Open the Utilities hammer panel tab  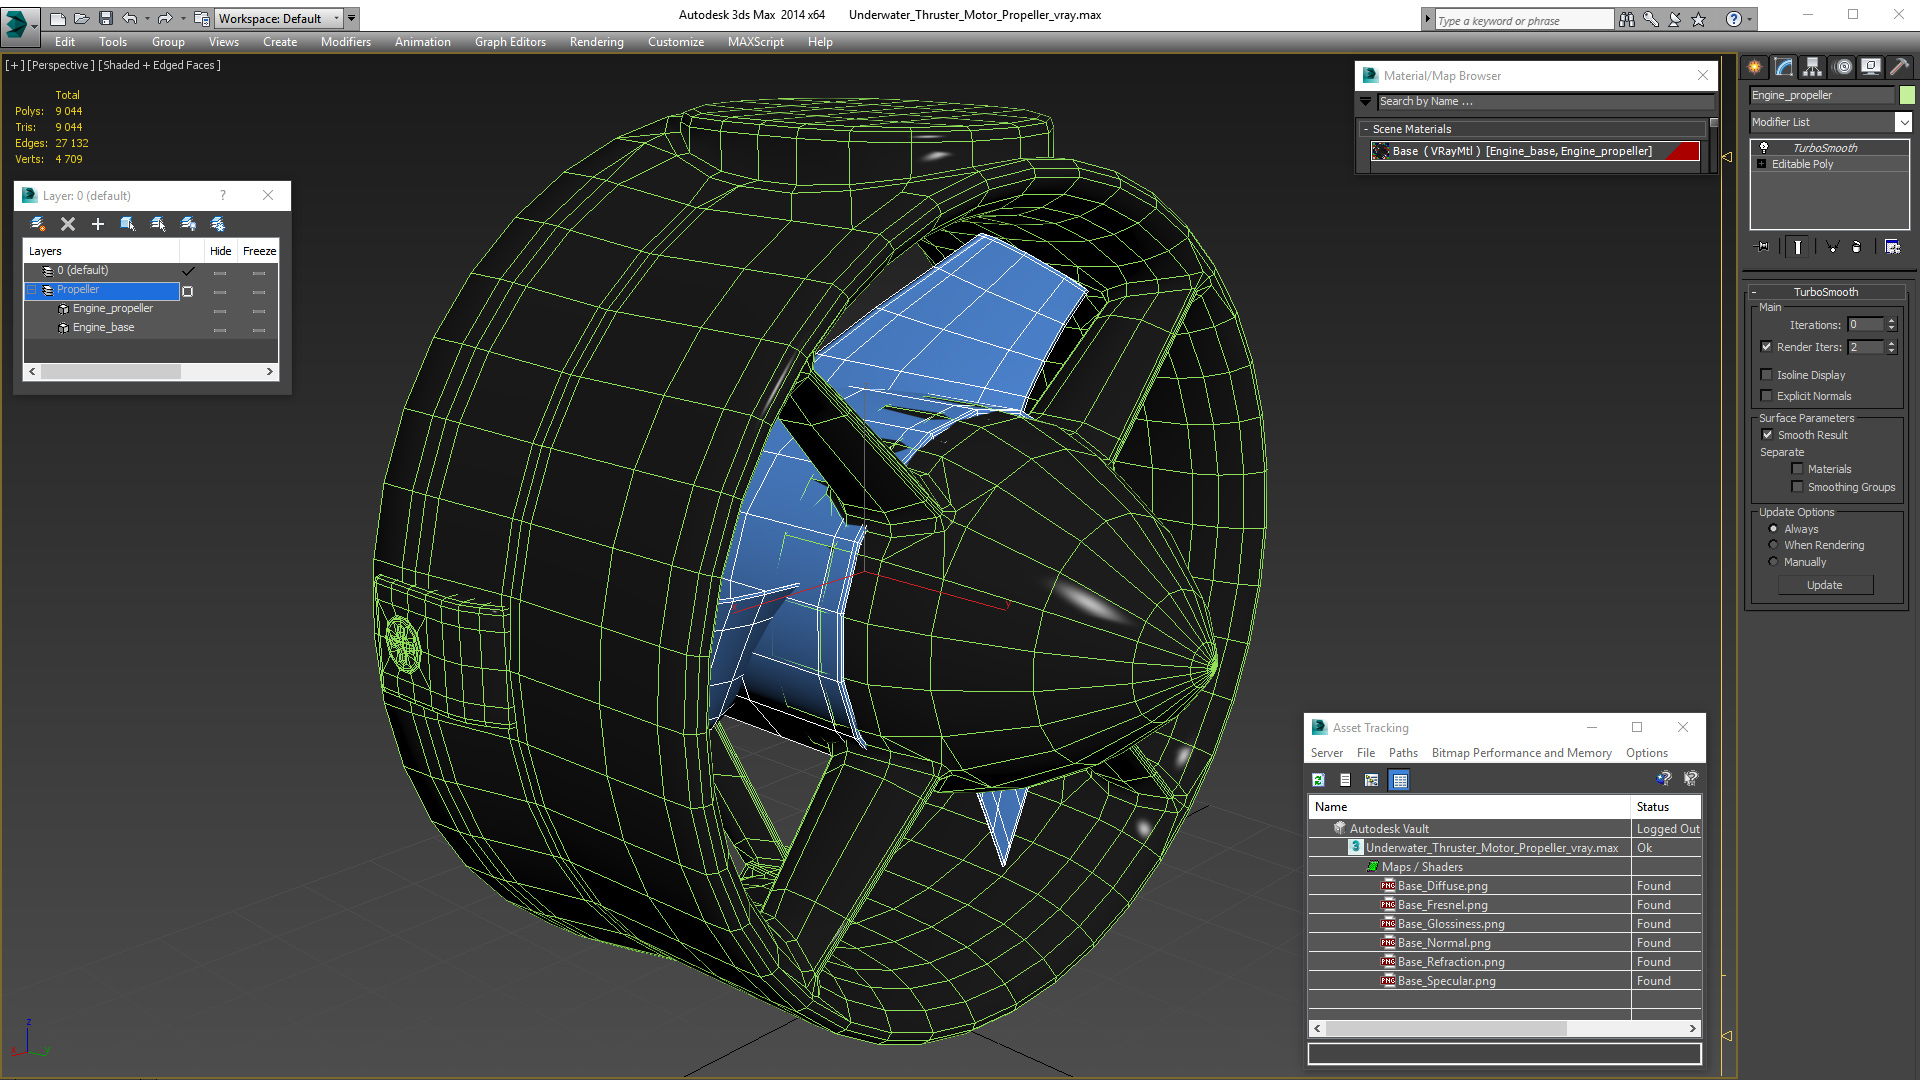point(1900,67)
